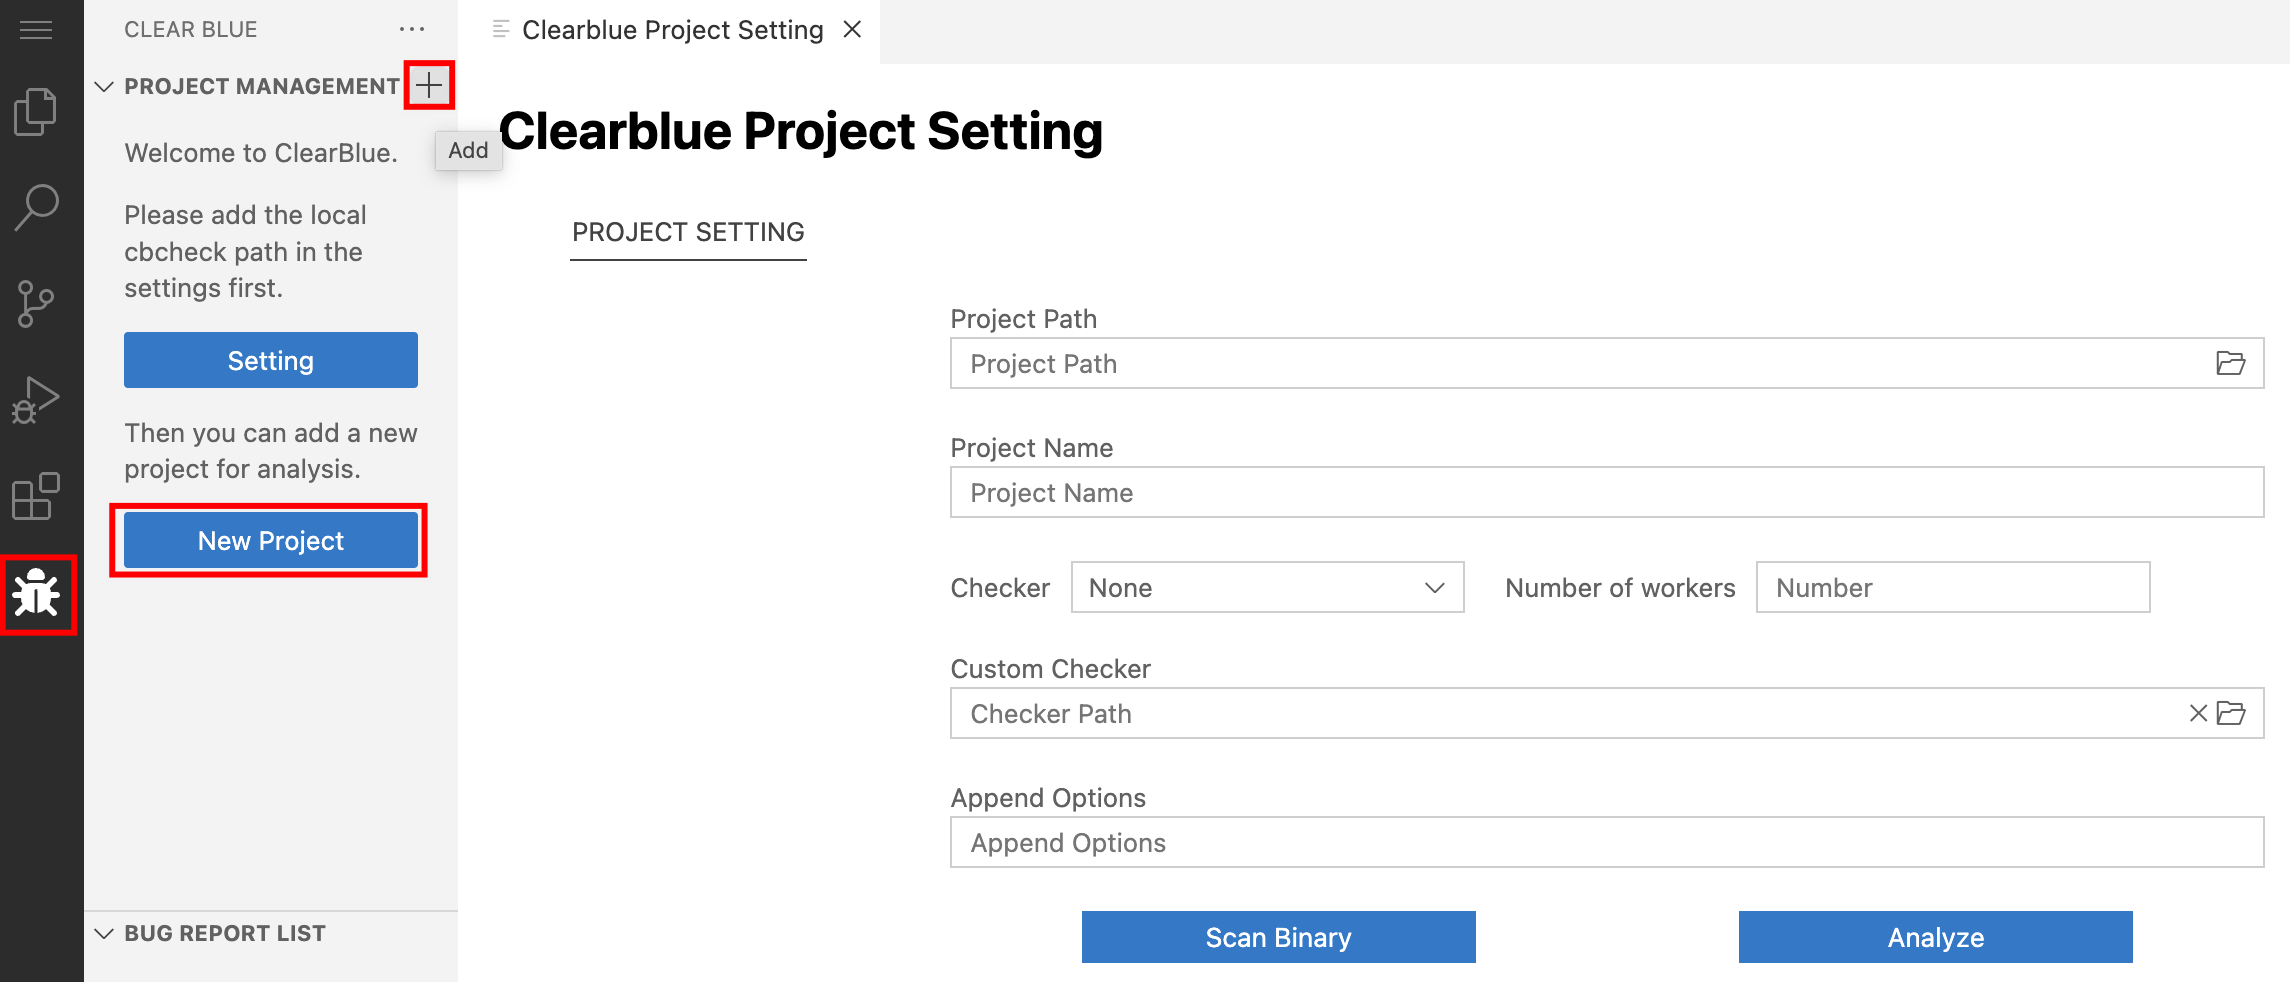Open the ClearBlue bug icon in activity bar

pyautogui.click(x=37, y=594)
